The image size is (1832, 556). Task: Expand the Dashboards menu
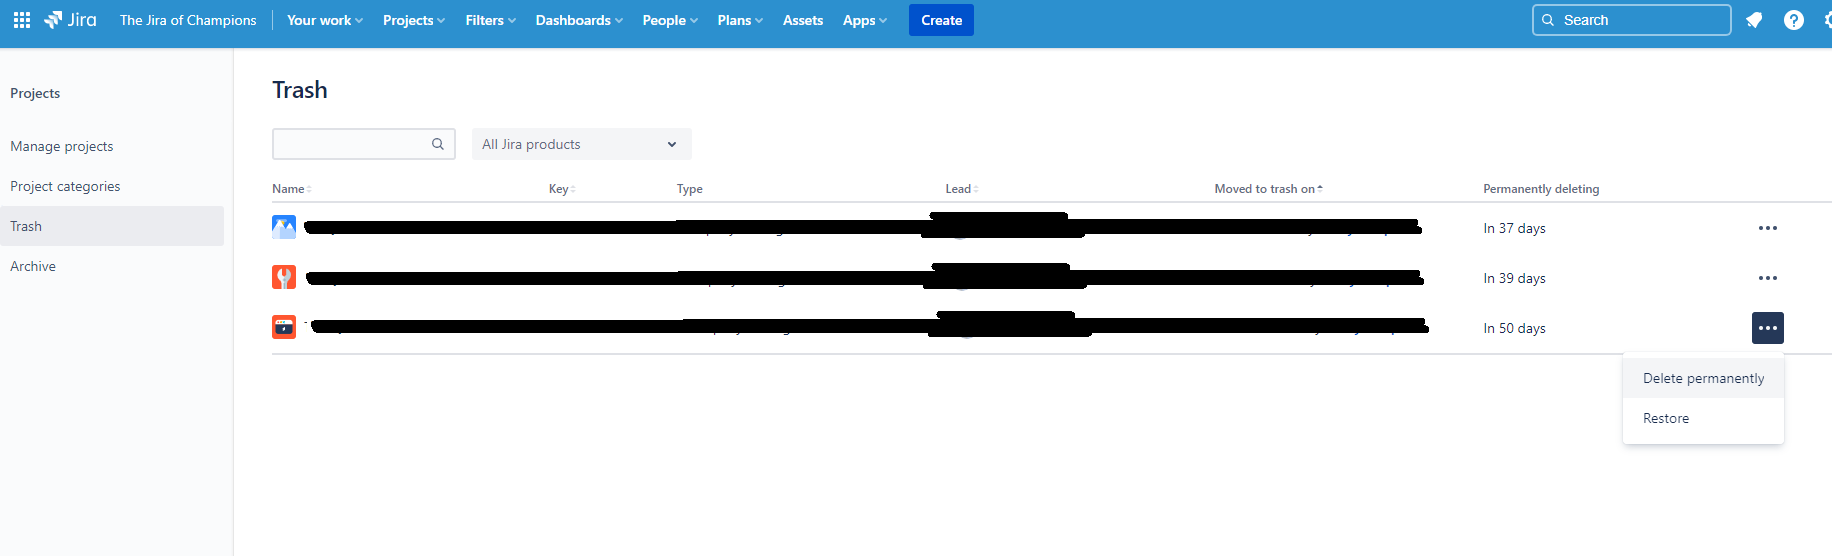[x=579, y=20]
